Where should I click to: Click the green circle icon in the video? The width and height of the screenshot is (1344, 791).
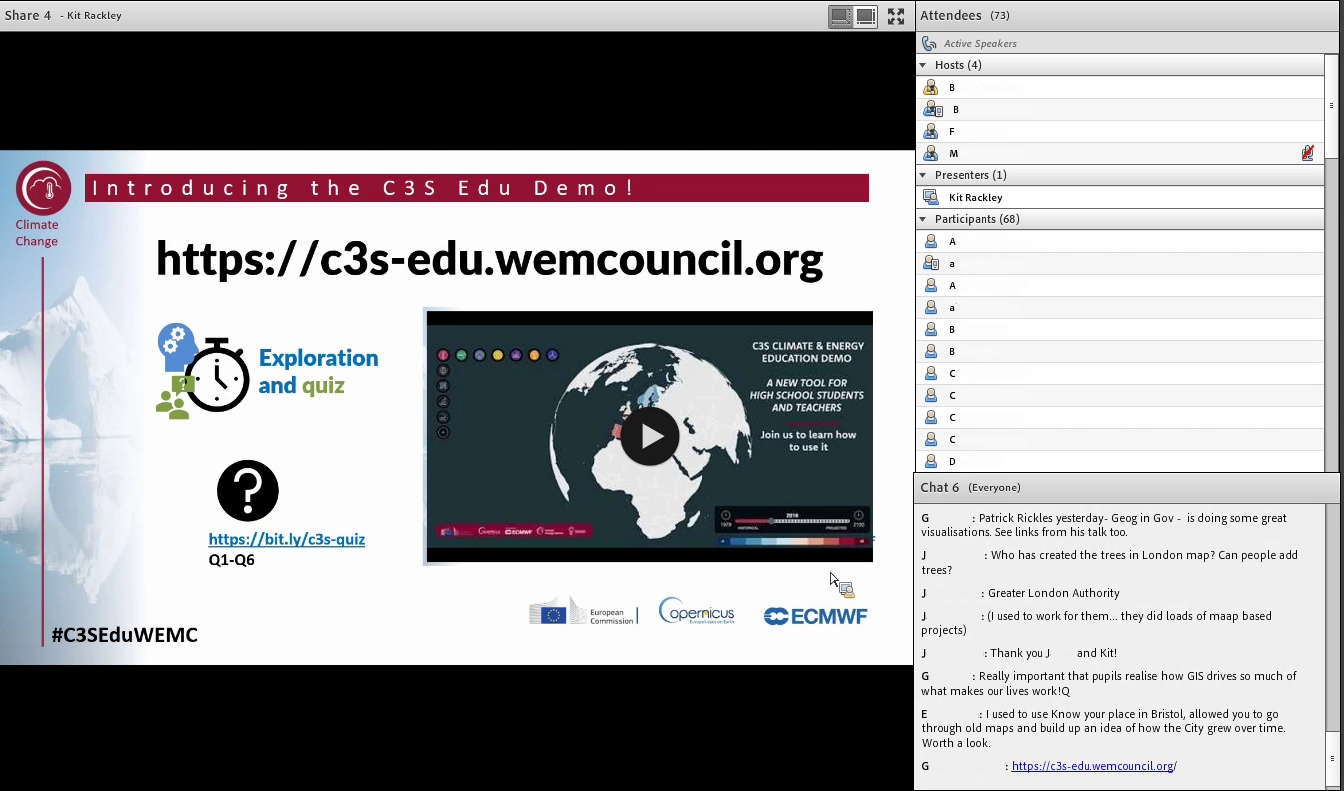[461, 355]
